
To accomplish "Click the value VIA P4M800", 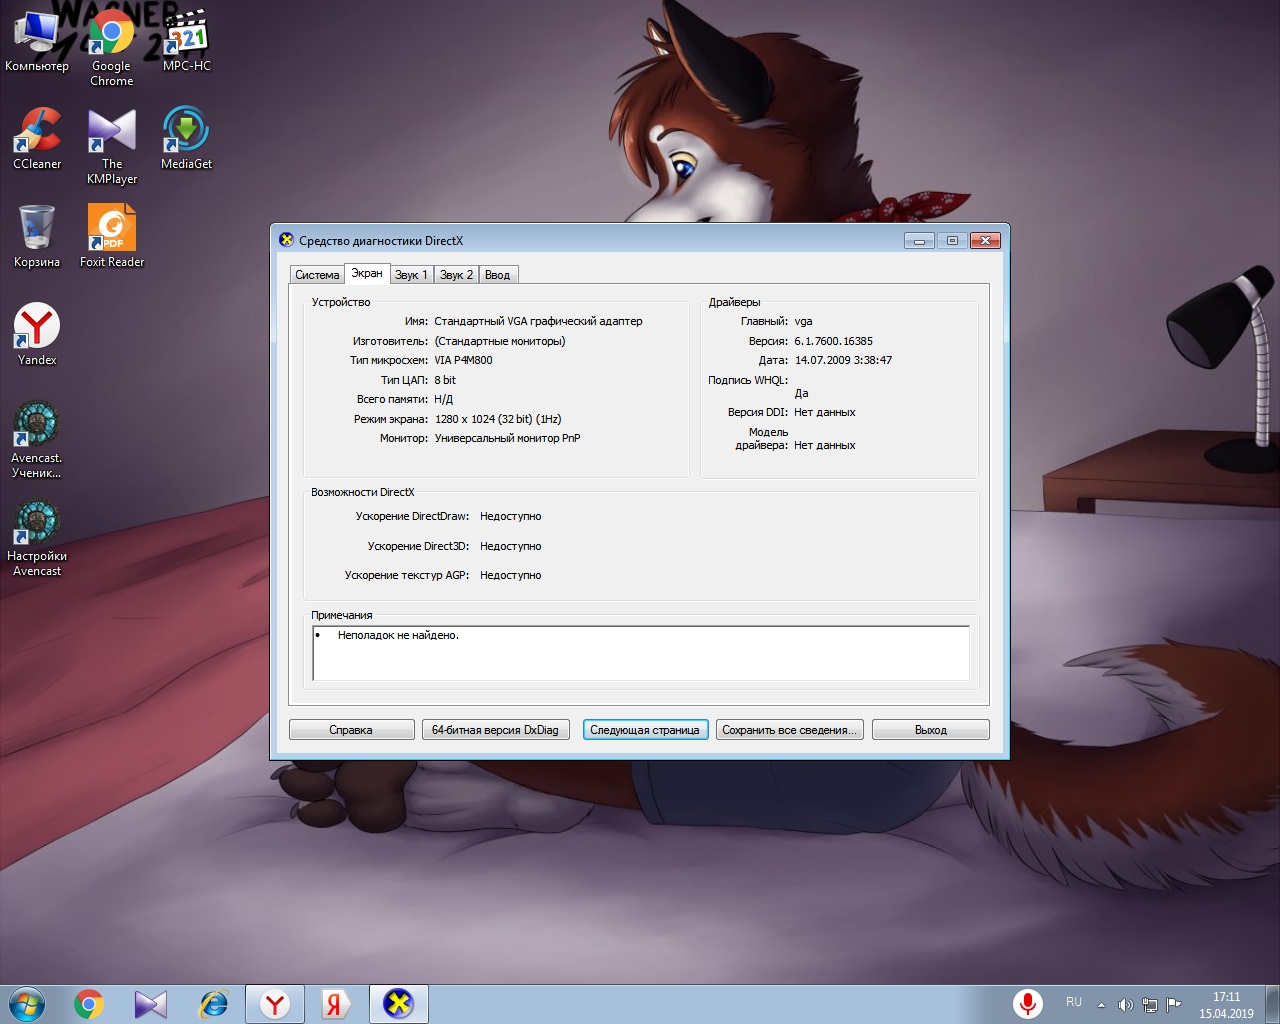I will [463, 360].
